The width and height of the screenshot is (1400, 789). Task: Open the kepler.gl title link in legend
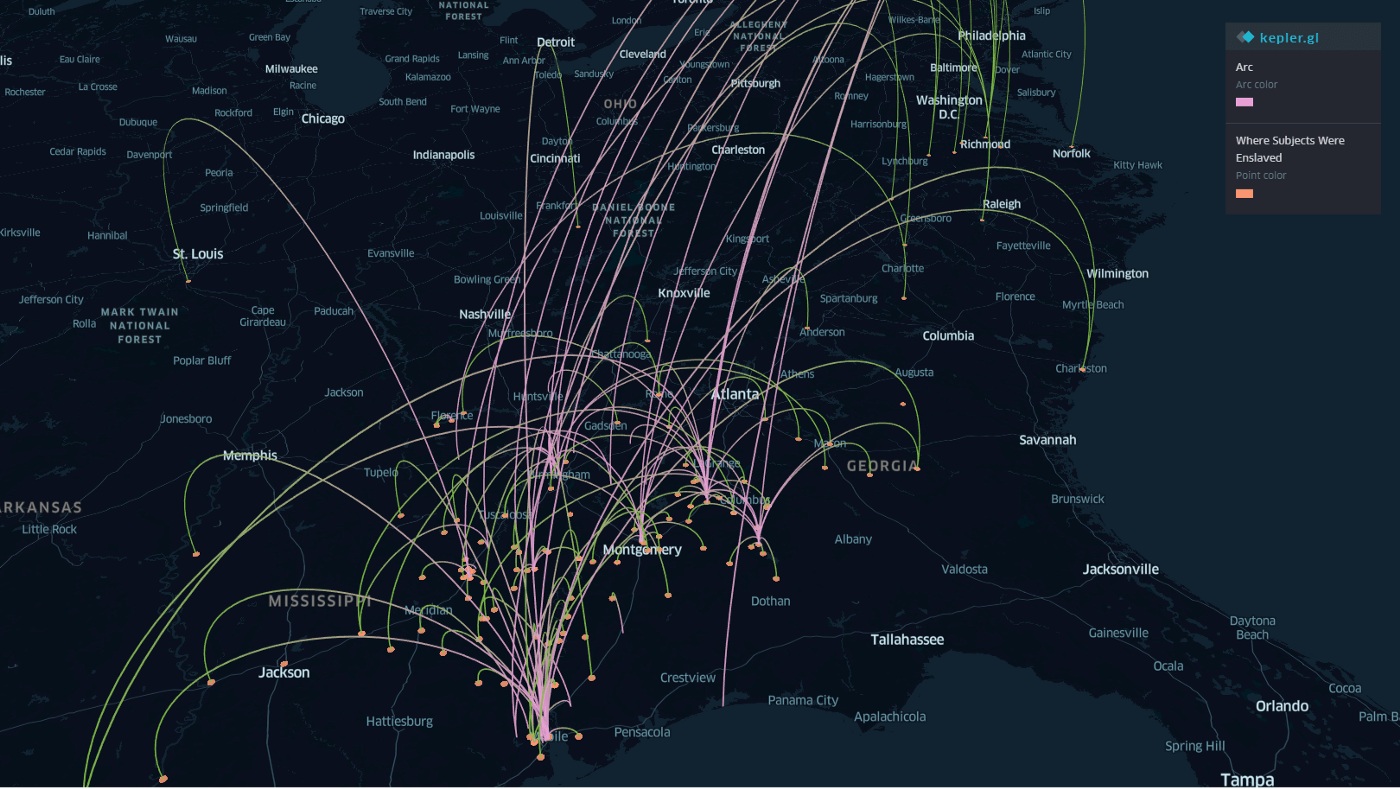tap(1289, 37)
